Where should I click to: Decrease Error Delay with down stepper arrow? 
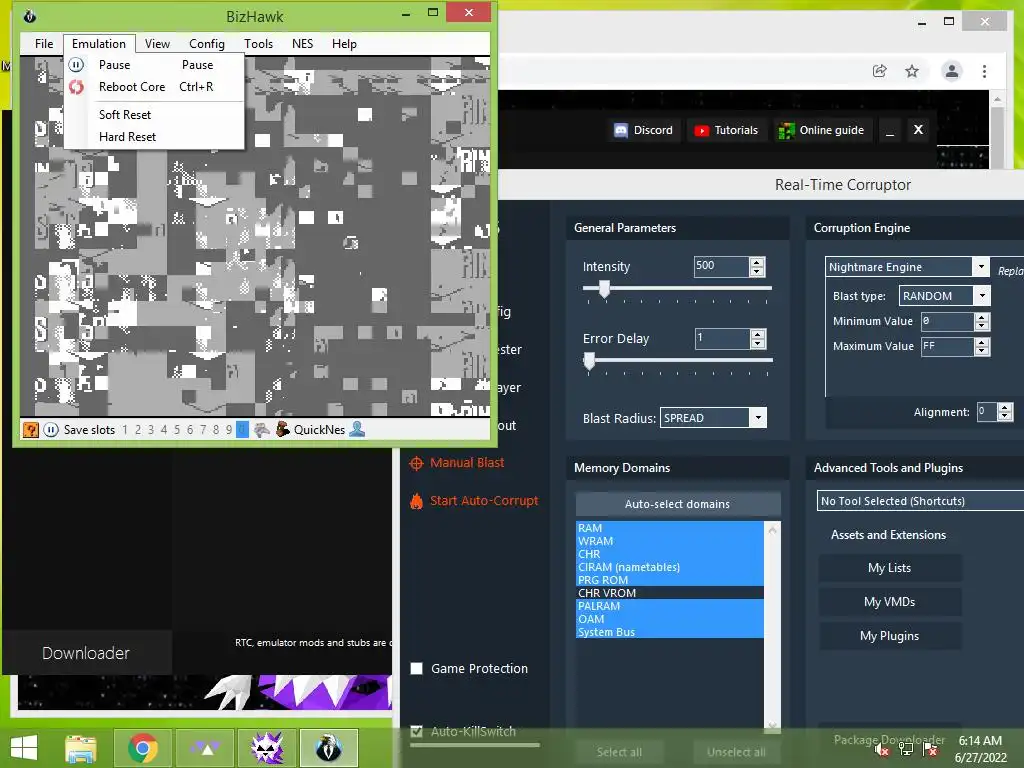[x=758, y=344]
